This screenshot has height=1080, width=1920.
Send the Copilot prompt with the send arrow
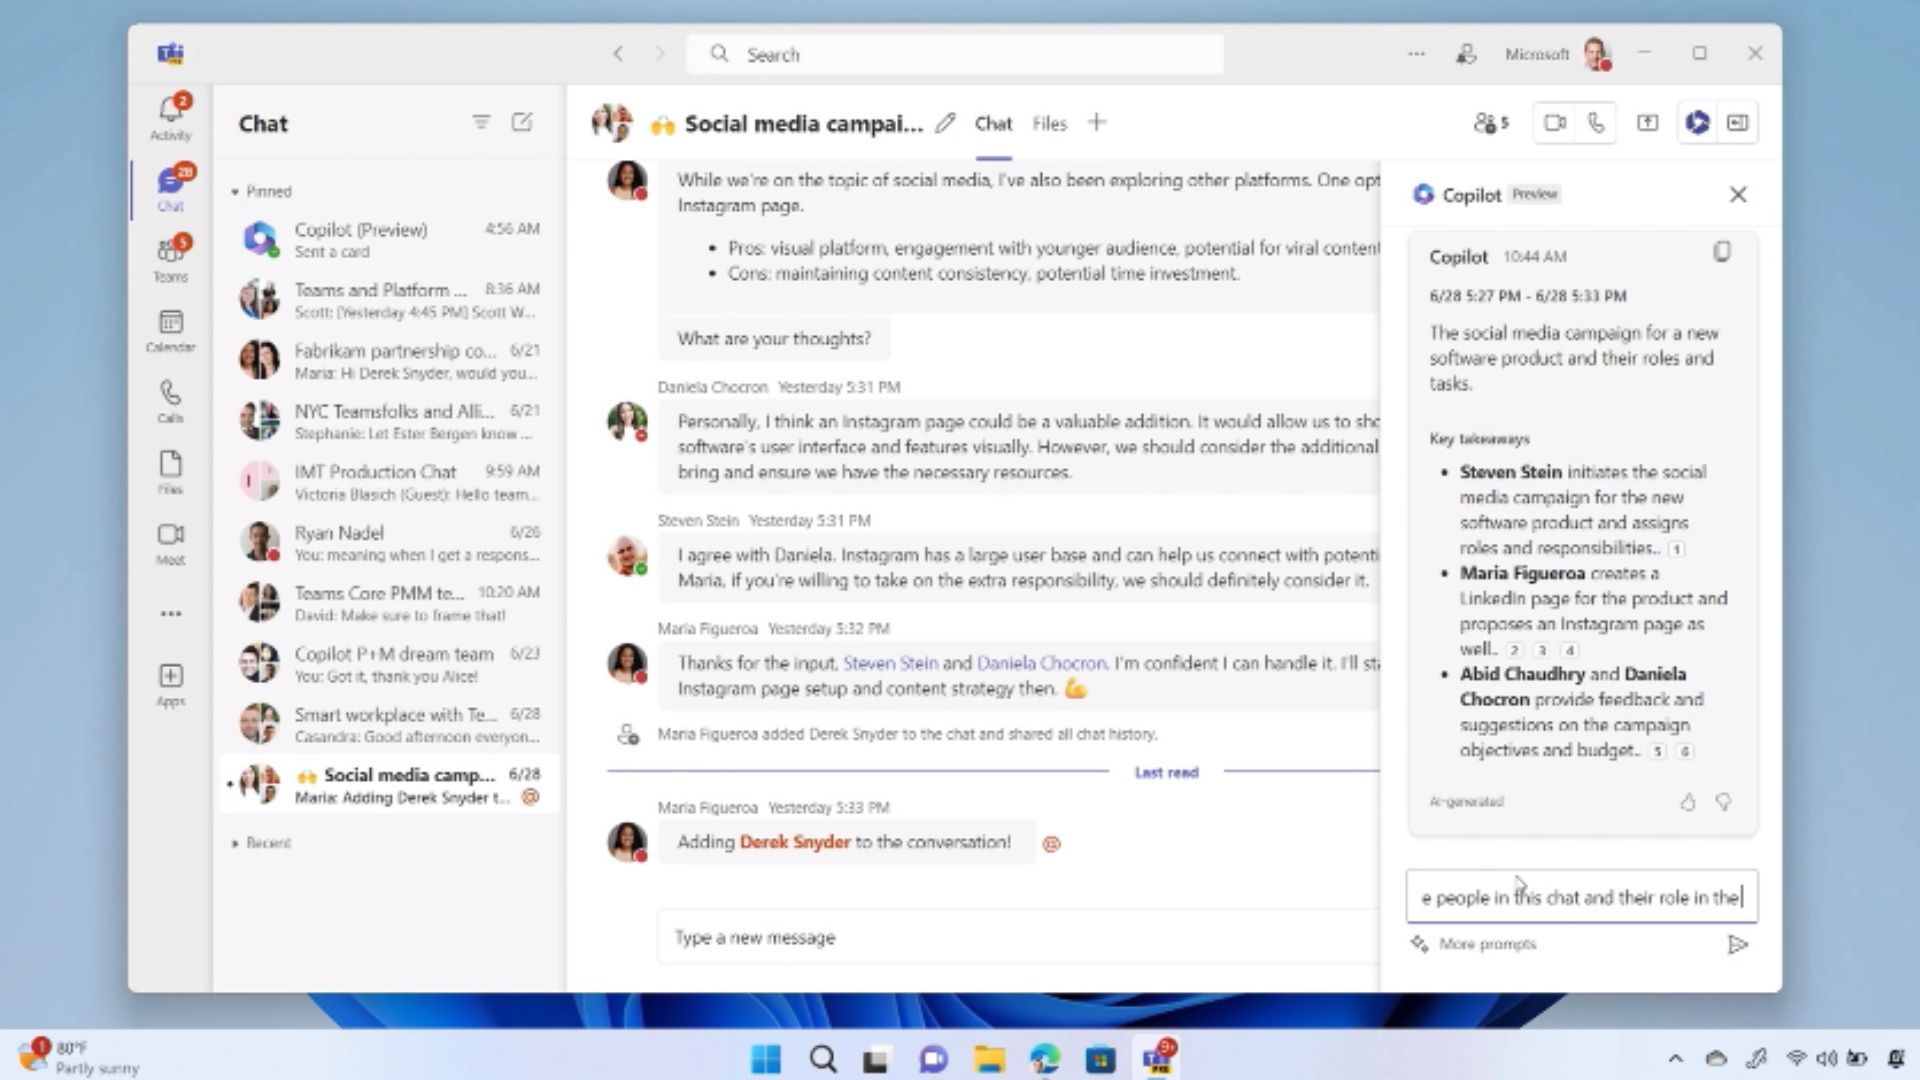tap(1739, 943)
